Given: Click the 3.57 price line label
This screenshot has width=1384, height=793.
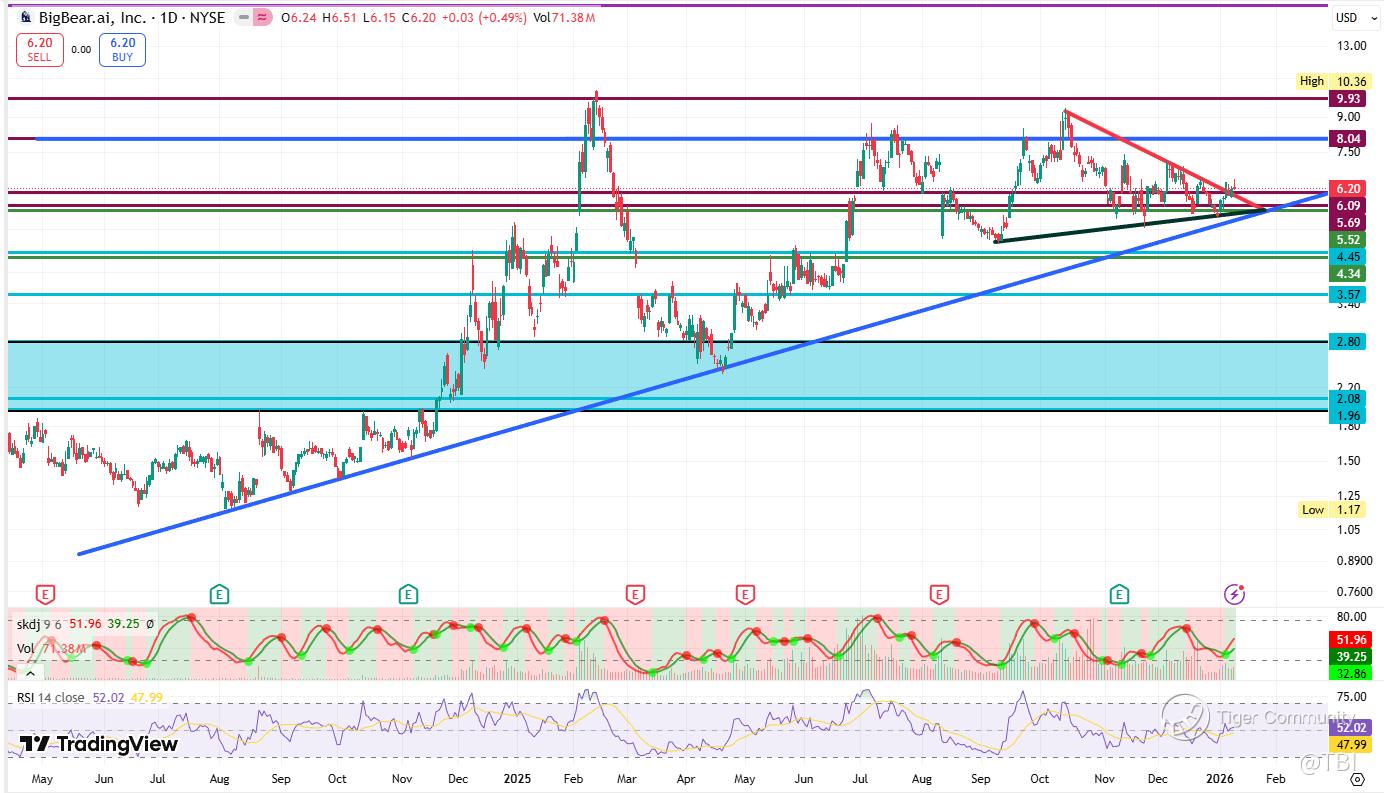Looking at the screenshot, I should [x=1348, y=294].
